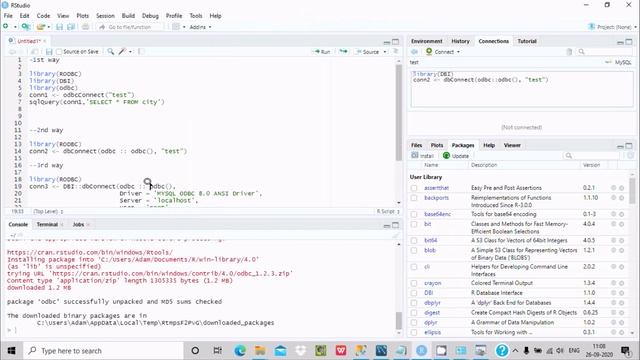Click the Windows Start button
The image size is (640, 360).
click(x=11, y=351)
